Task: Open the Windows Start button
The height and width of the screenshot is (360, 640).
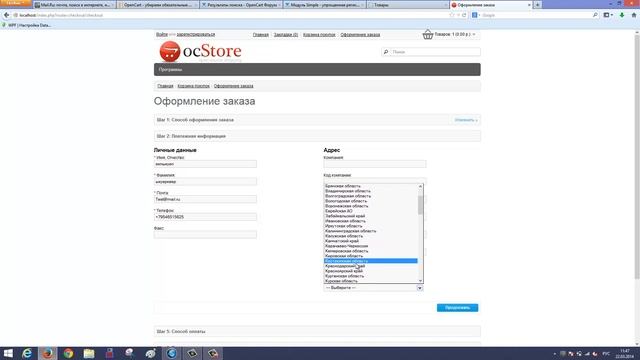Action: [8, 353]
